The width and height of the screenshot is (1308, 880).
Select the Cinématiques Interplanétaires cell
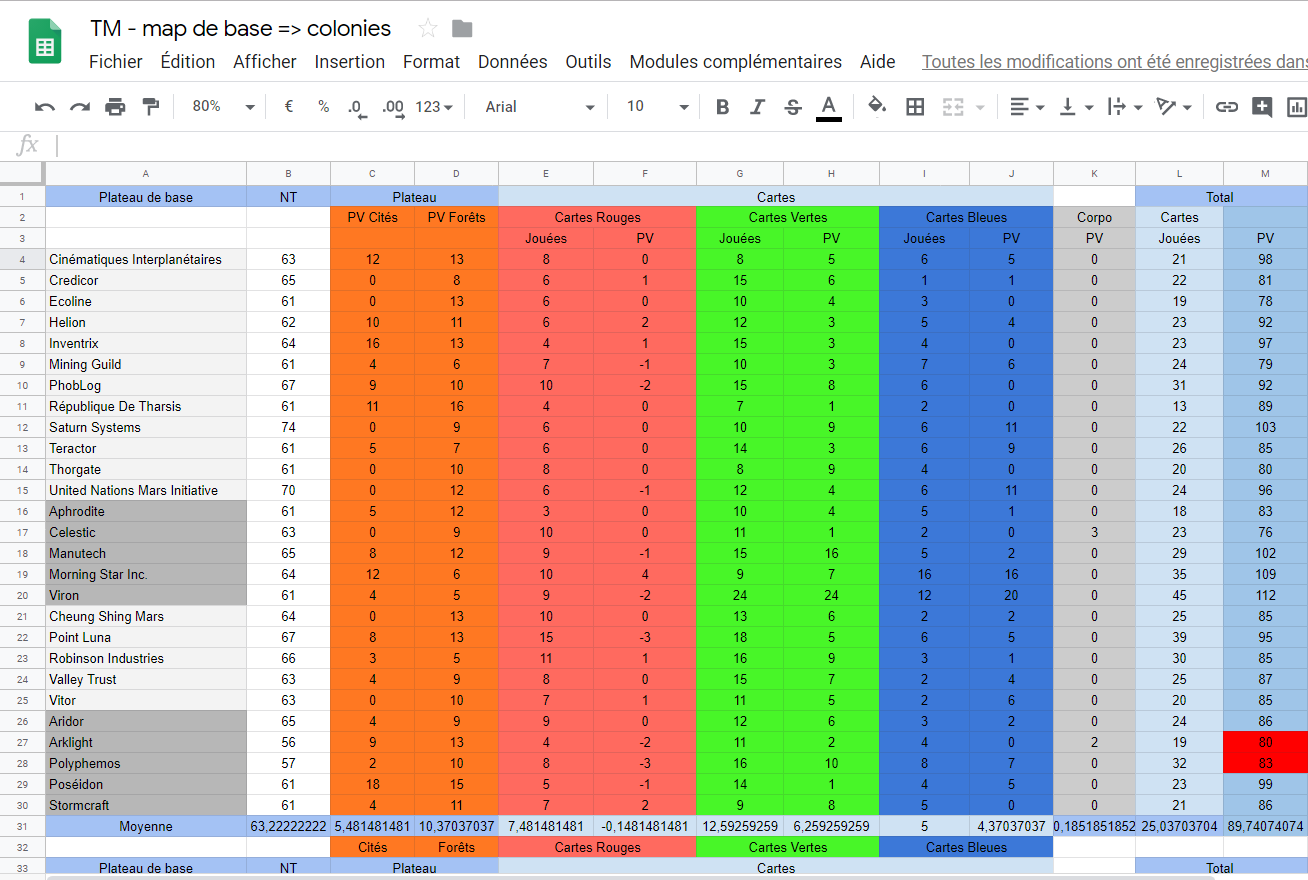click(x=146, y=259)
